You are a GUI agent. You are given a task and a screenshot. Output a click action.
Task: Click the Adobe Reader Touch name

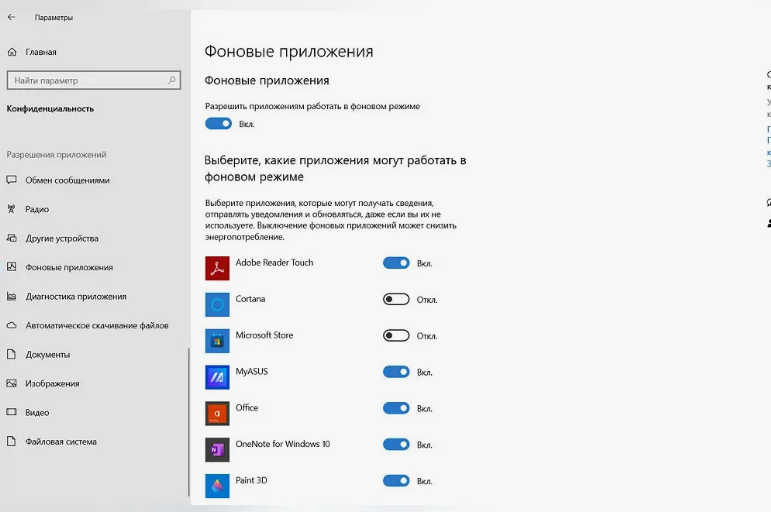tap(274, 263)
